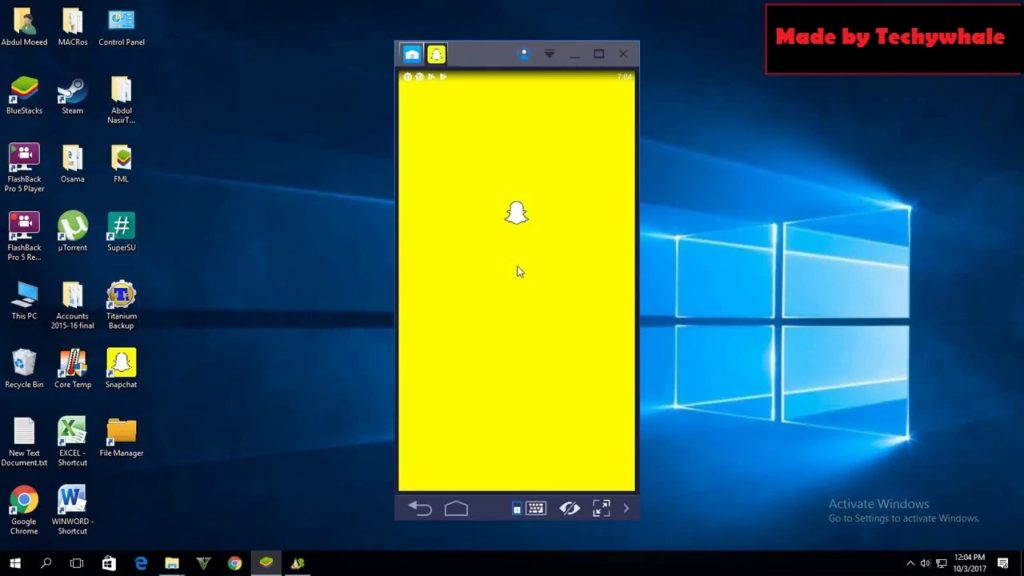Open Microsoft Store from the taskbar
Image resolution: width=1024 pixels, height=576 pixels.
[x=108, y=563]
